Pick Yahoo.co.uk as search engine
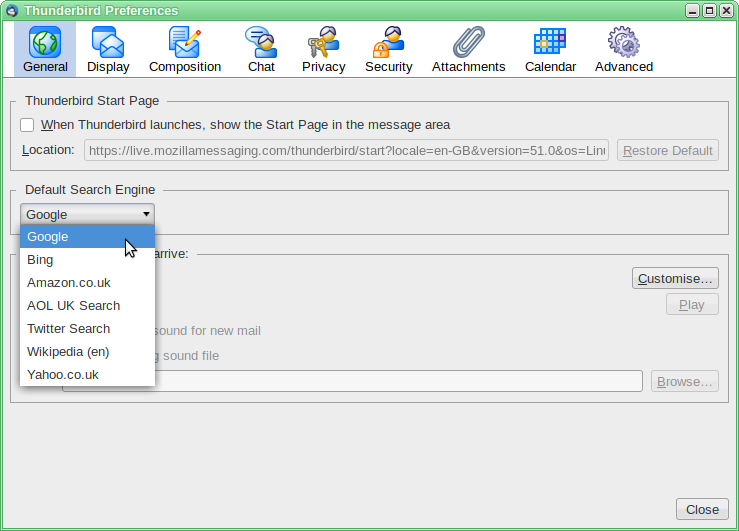Viewport: 739px width, 531px height. 87,375
